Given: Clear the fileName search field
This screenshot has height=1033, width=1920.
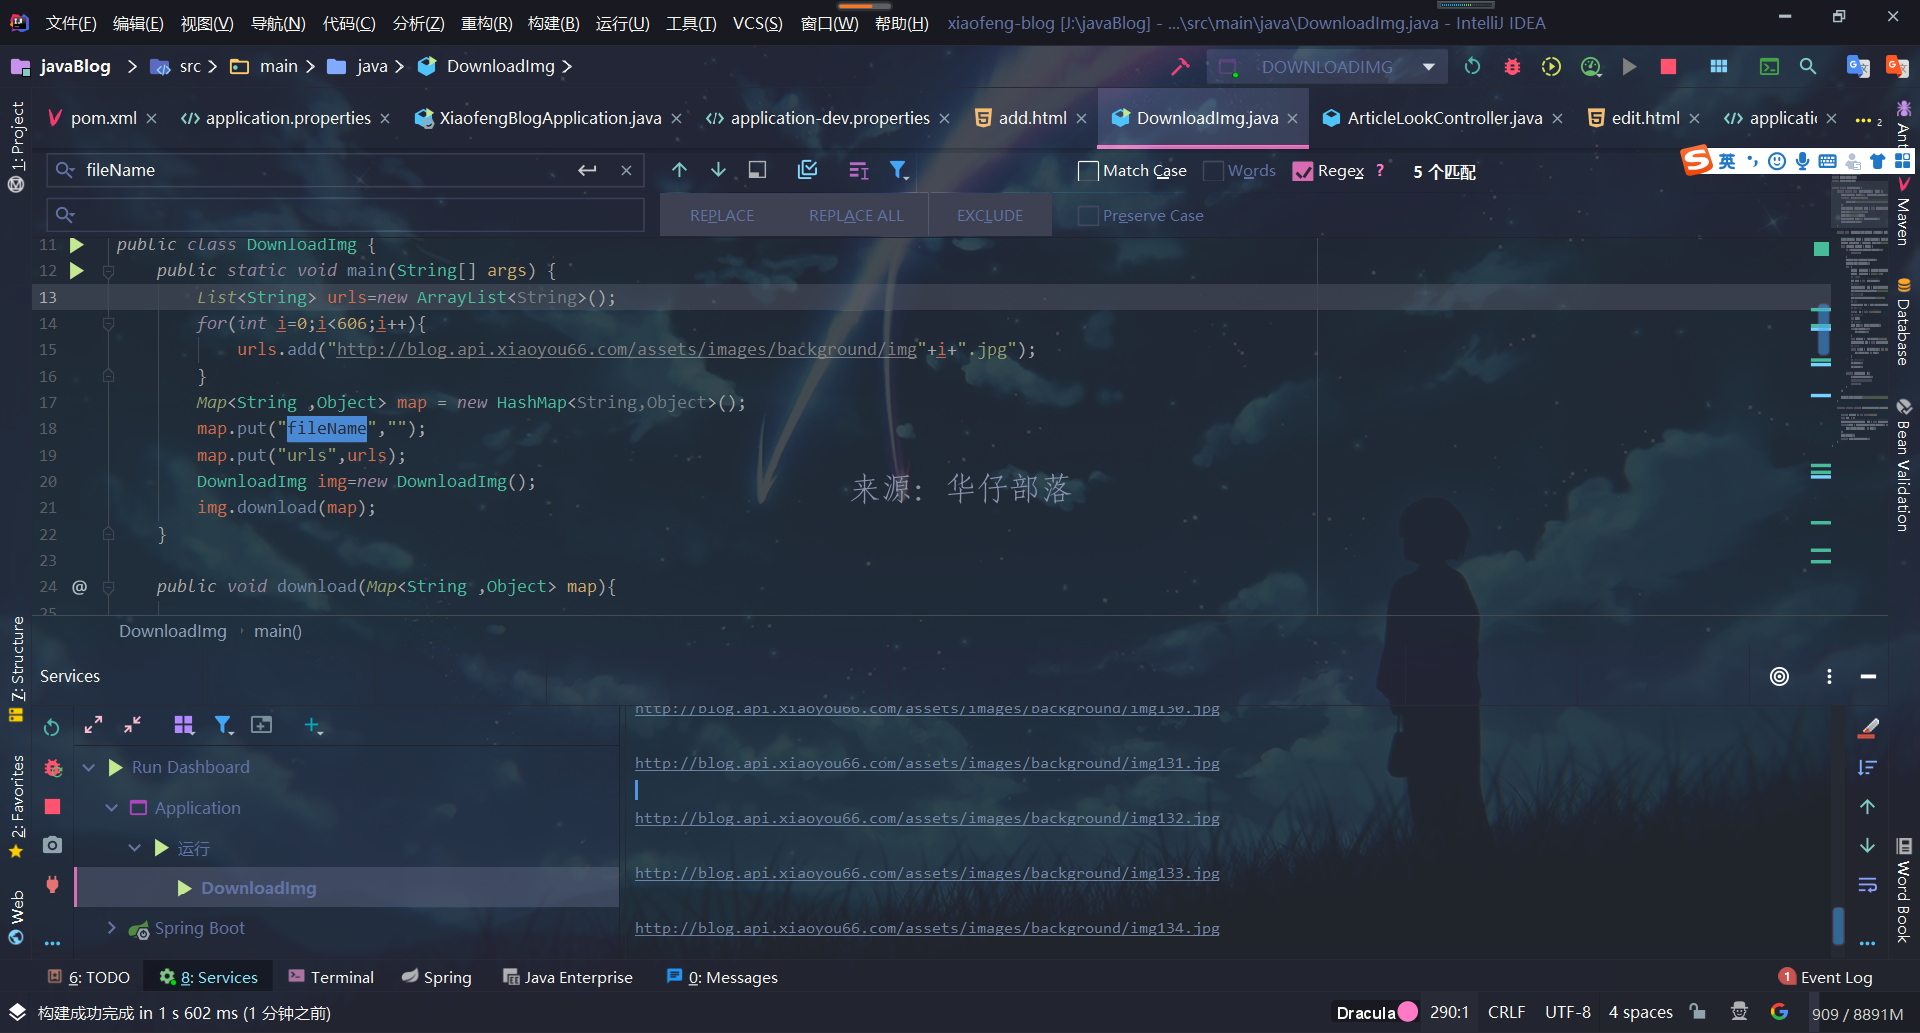Looking at the screenshot, I should click(626, 170).
